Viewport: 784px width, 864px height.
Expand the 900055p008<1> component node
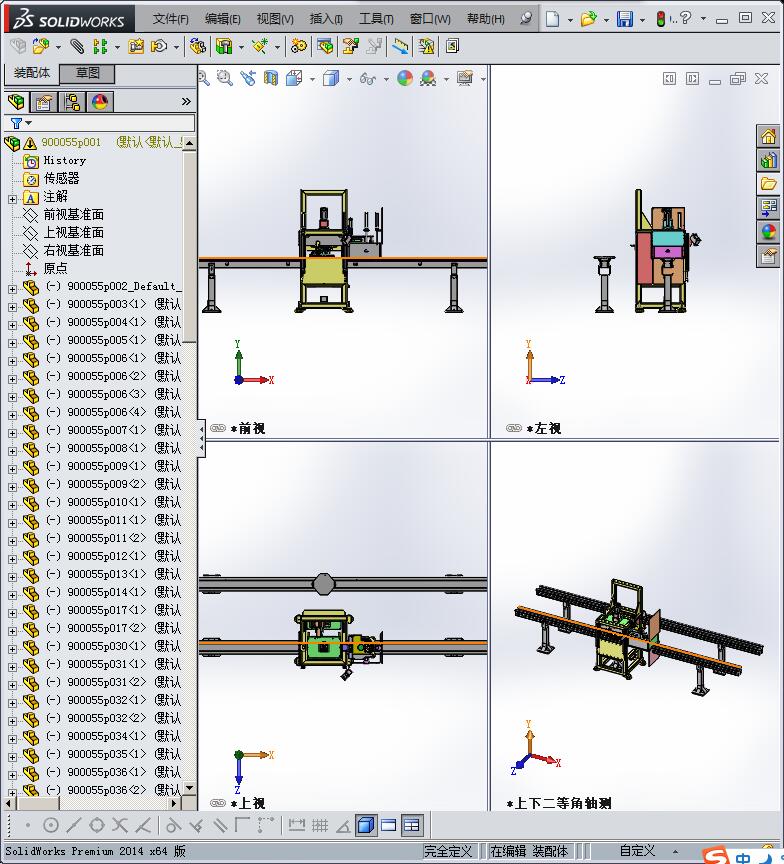click(x=12, y=451)
